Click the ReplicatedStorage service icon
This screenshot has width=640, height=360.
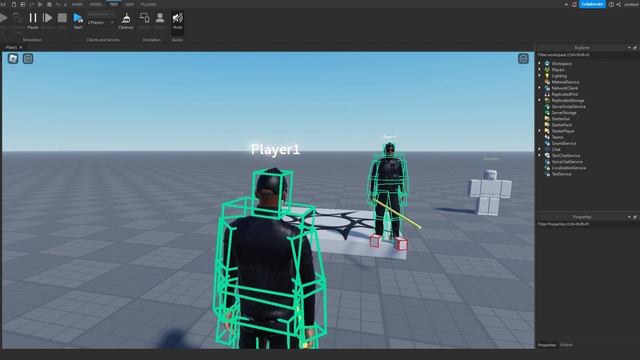[547, 100]
